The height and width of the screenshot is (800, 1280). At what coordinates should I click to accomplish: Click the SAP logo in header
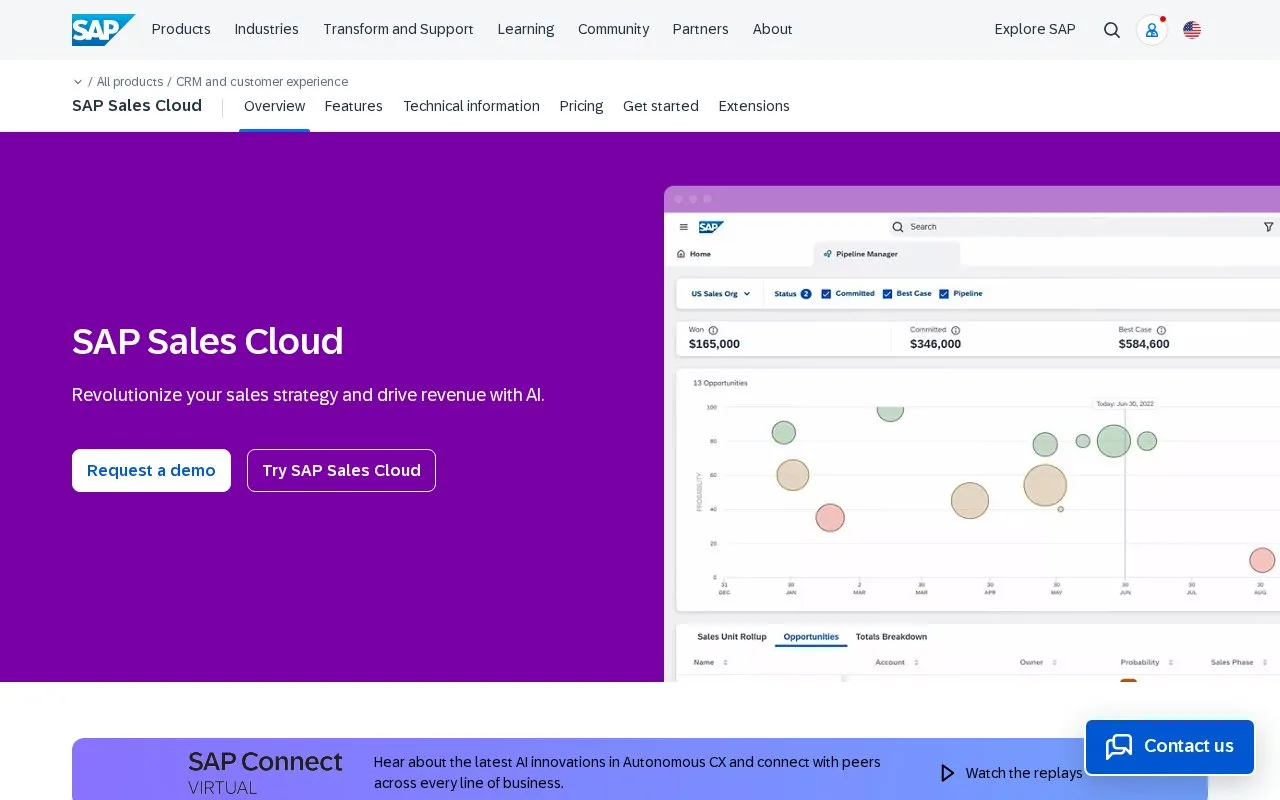click(x=103, y=30)
